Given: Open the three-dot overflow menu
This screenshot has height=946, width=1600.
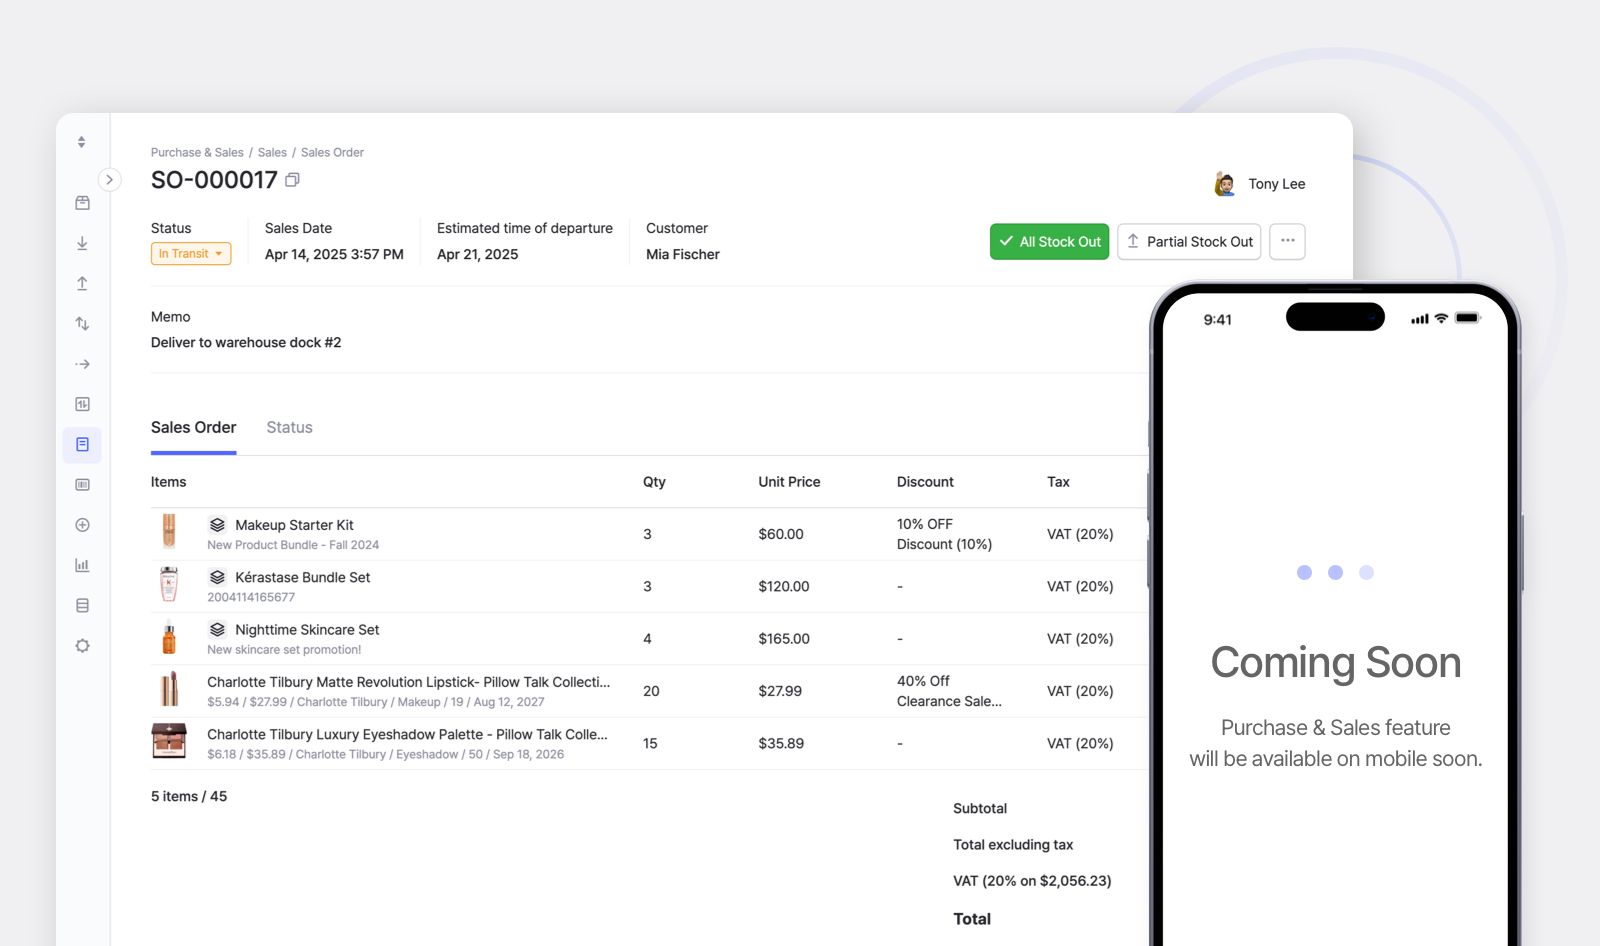Looking at the screenshot, I should (x=1287, y=241).
